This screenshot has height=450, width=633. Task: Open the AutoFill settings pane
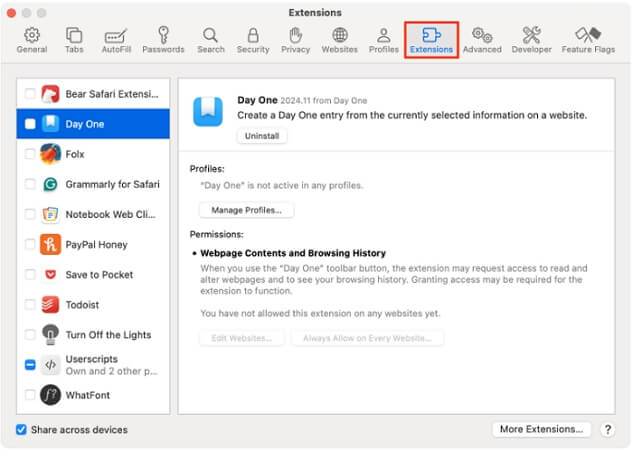coord(116,40)
